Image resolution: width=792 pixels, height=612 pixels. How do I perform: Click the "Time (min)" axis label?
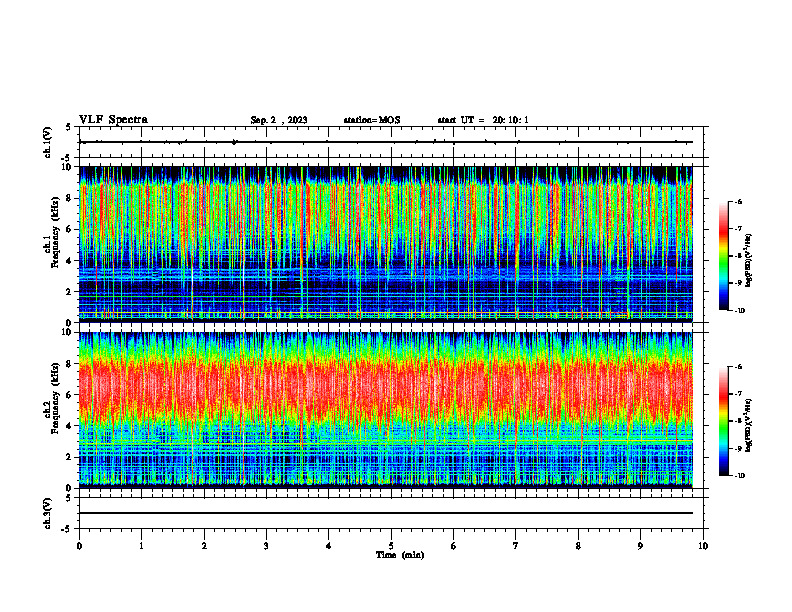click(400, 555)
